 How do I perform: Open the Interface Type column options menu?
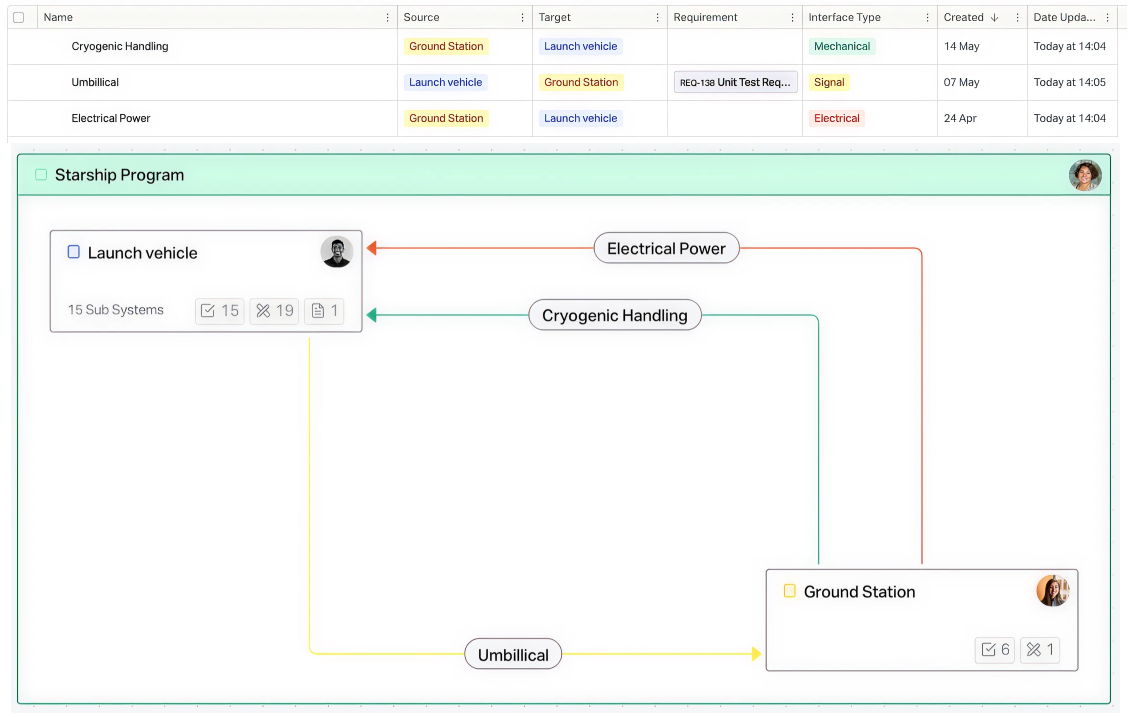pyautogui.click(x=927, y=18)
